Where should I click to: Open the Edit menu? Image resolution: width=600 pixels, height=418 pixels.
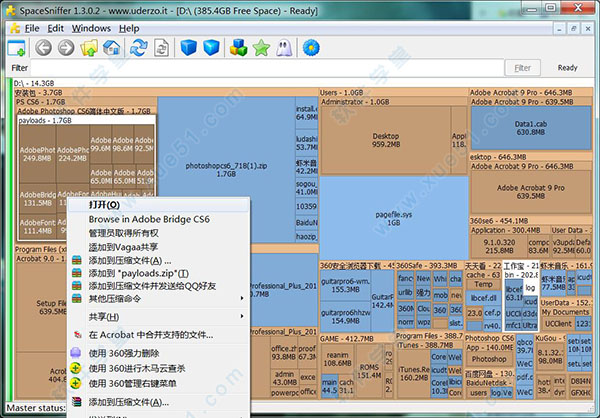(55, 28)
